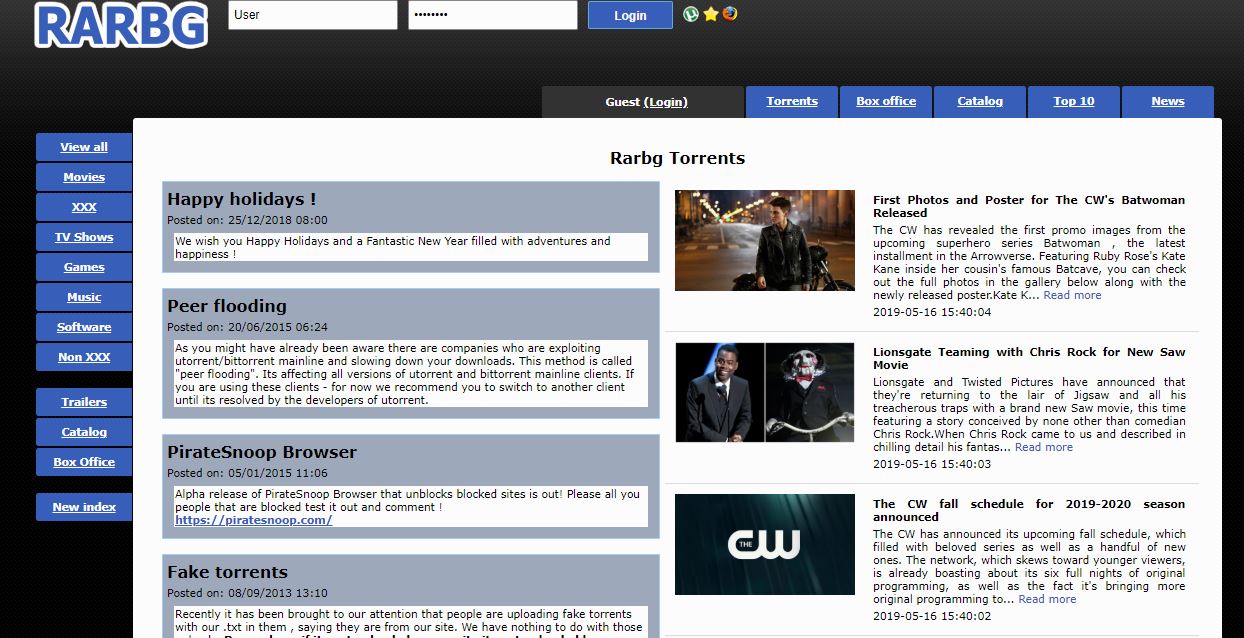This screenshot has height=638, width=1244.
Task: Go to the News tab
Action: pyautogui.click(x=1168, y=102)
